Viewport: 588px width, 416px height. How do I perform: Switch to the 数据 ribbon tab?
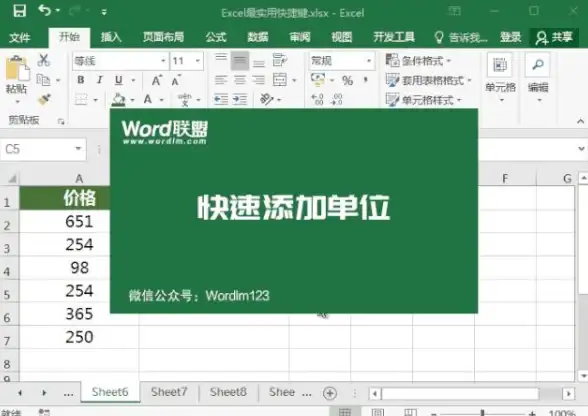(258, 37)
